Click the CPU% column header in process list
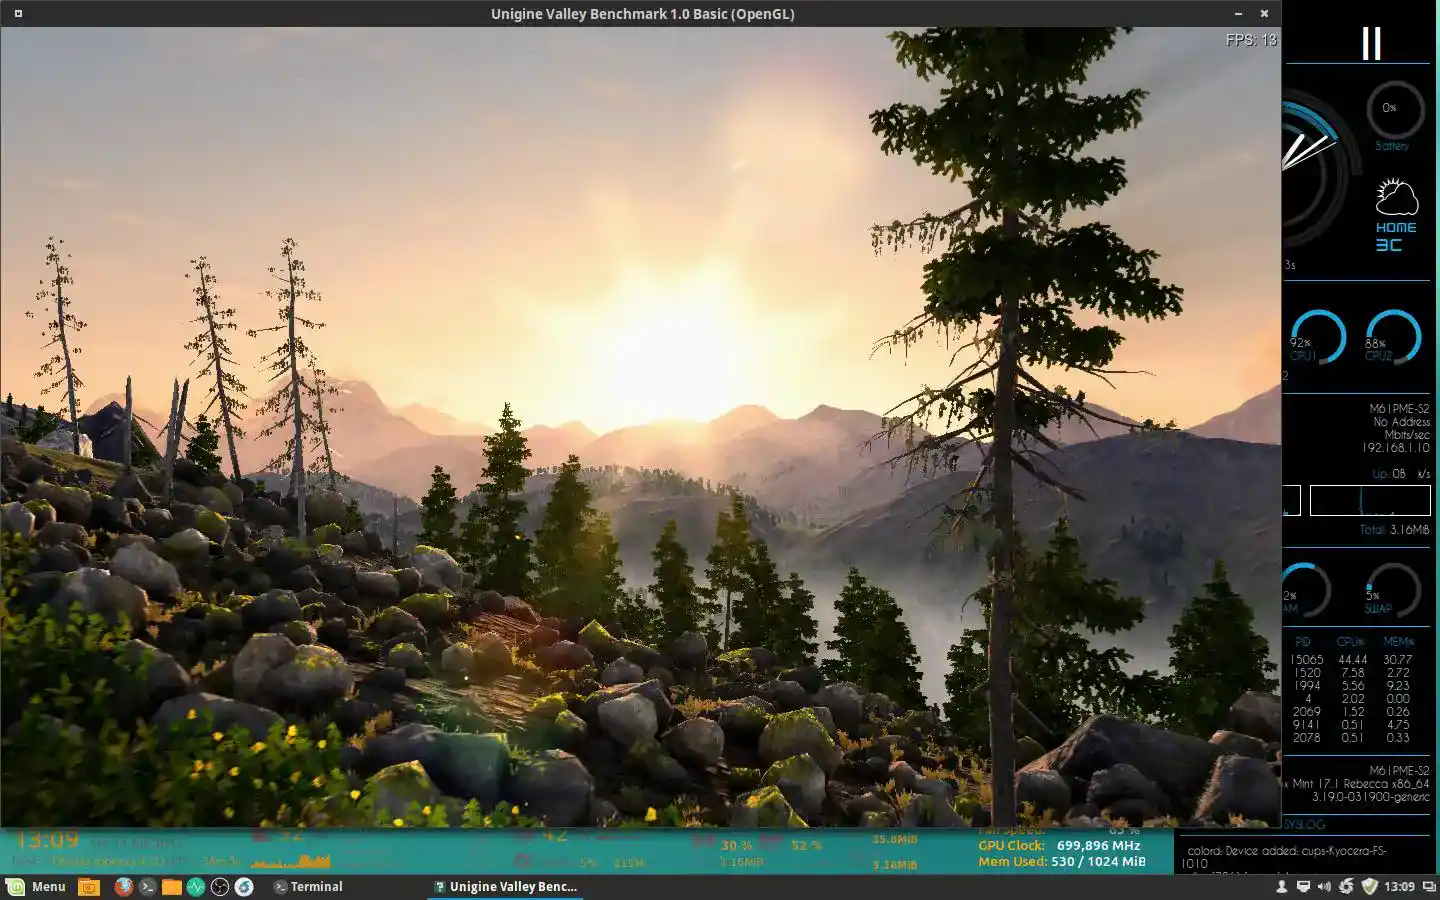The height and width of the screenshot is (900, 1440). click(x=1350, y=642)
